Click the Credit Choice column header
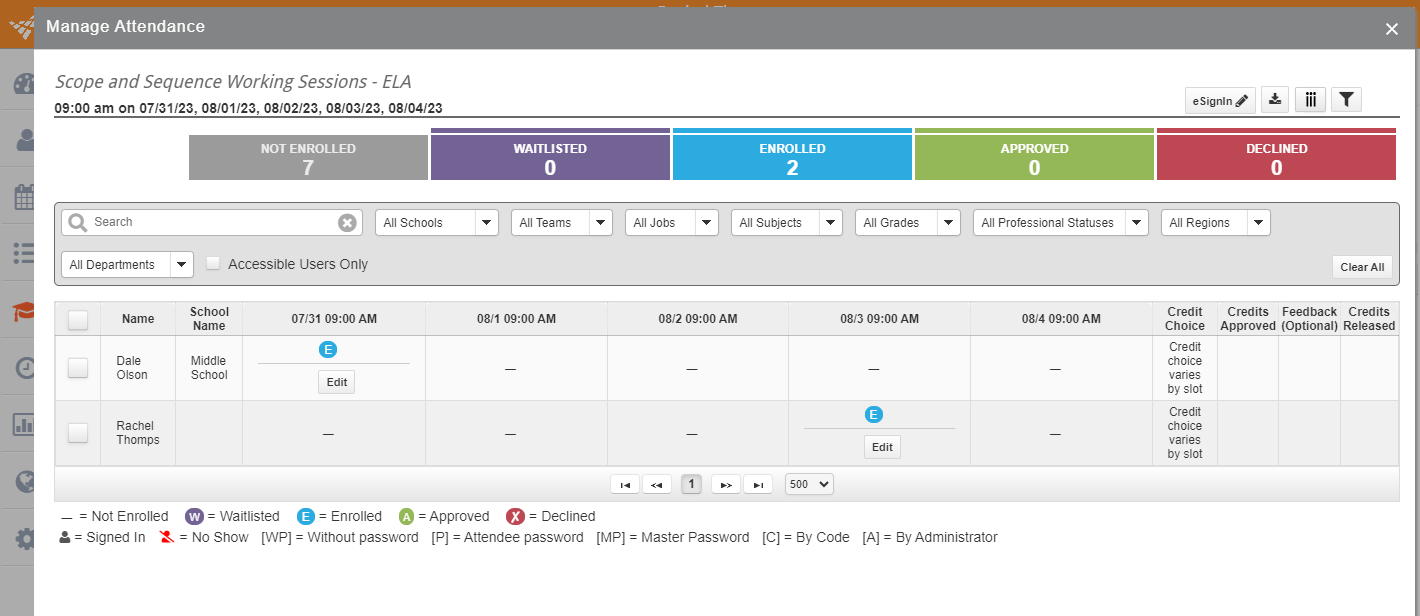This screenshot has width=1420, height=616. (1185, 319)
